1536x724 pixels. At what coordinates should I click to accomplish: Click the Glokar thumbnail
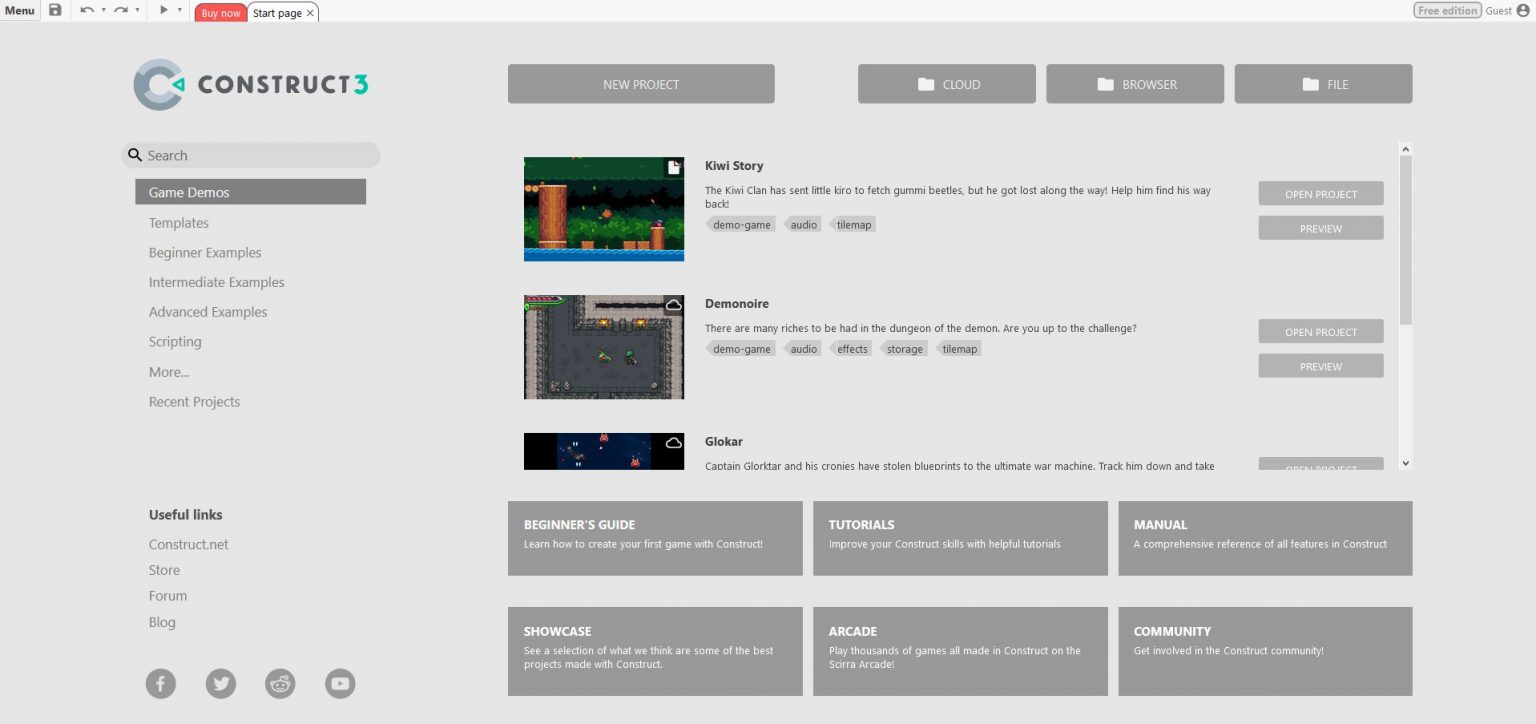pos(604,451)
